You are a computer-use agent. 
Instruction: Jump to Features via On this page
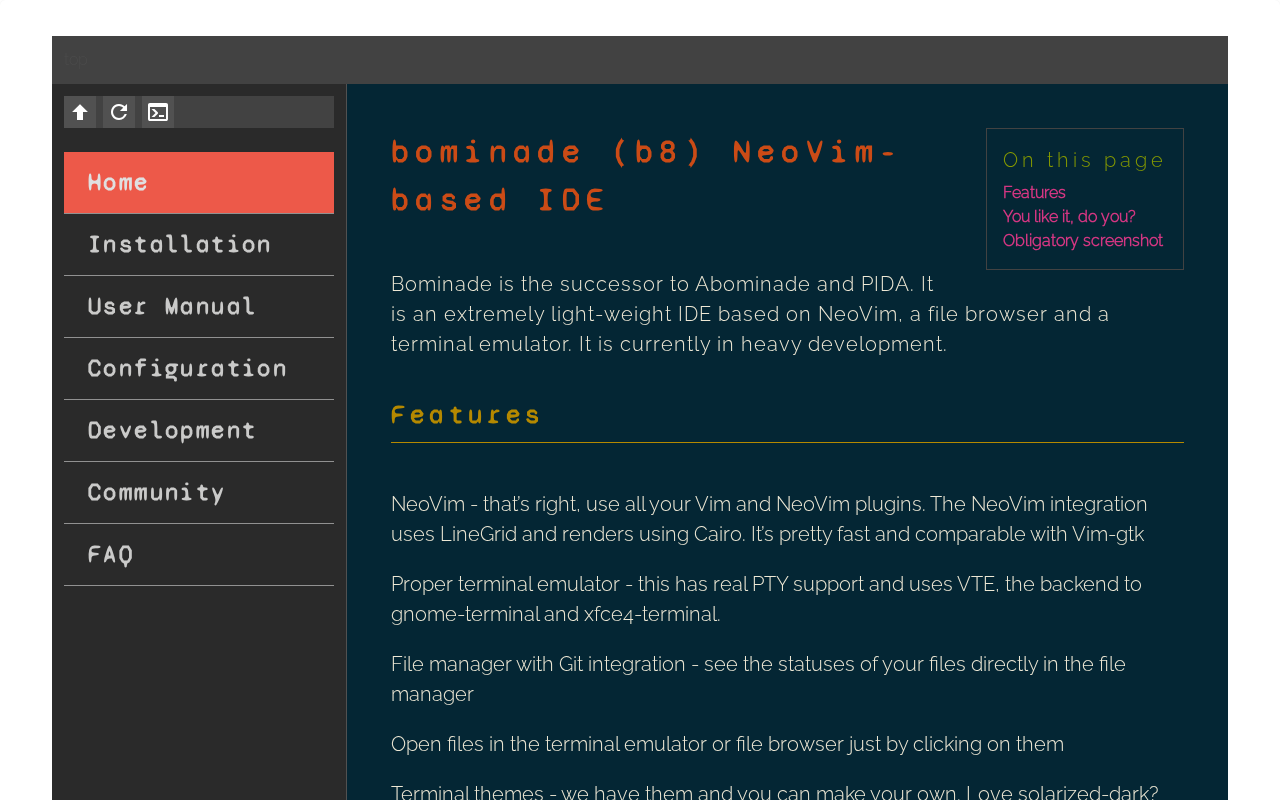[x=1034, y=193]
